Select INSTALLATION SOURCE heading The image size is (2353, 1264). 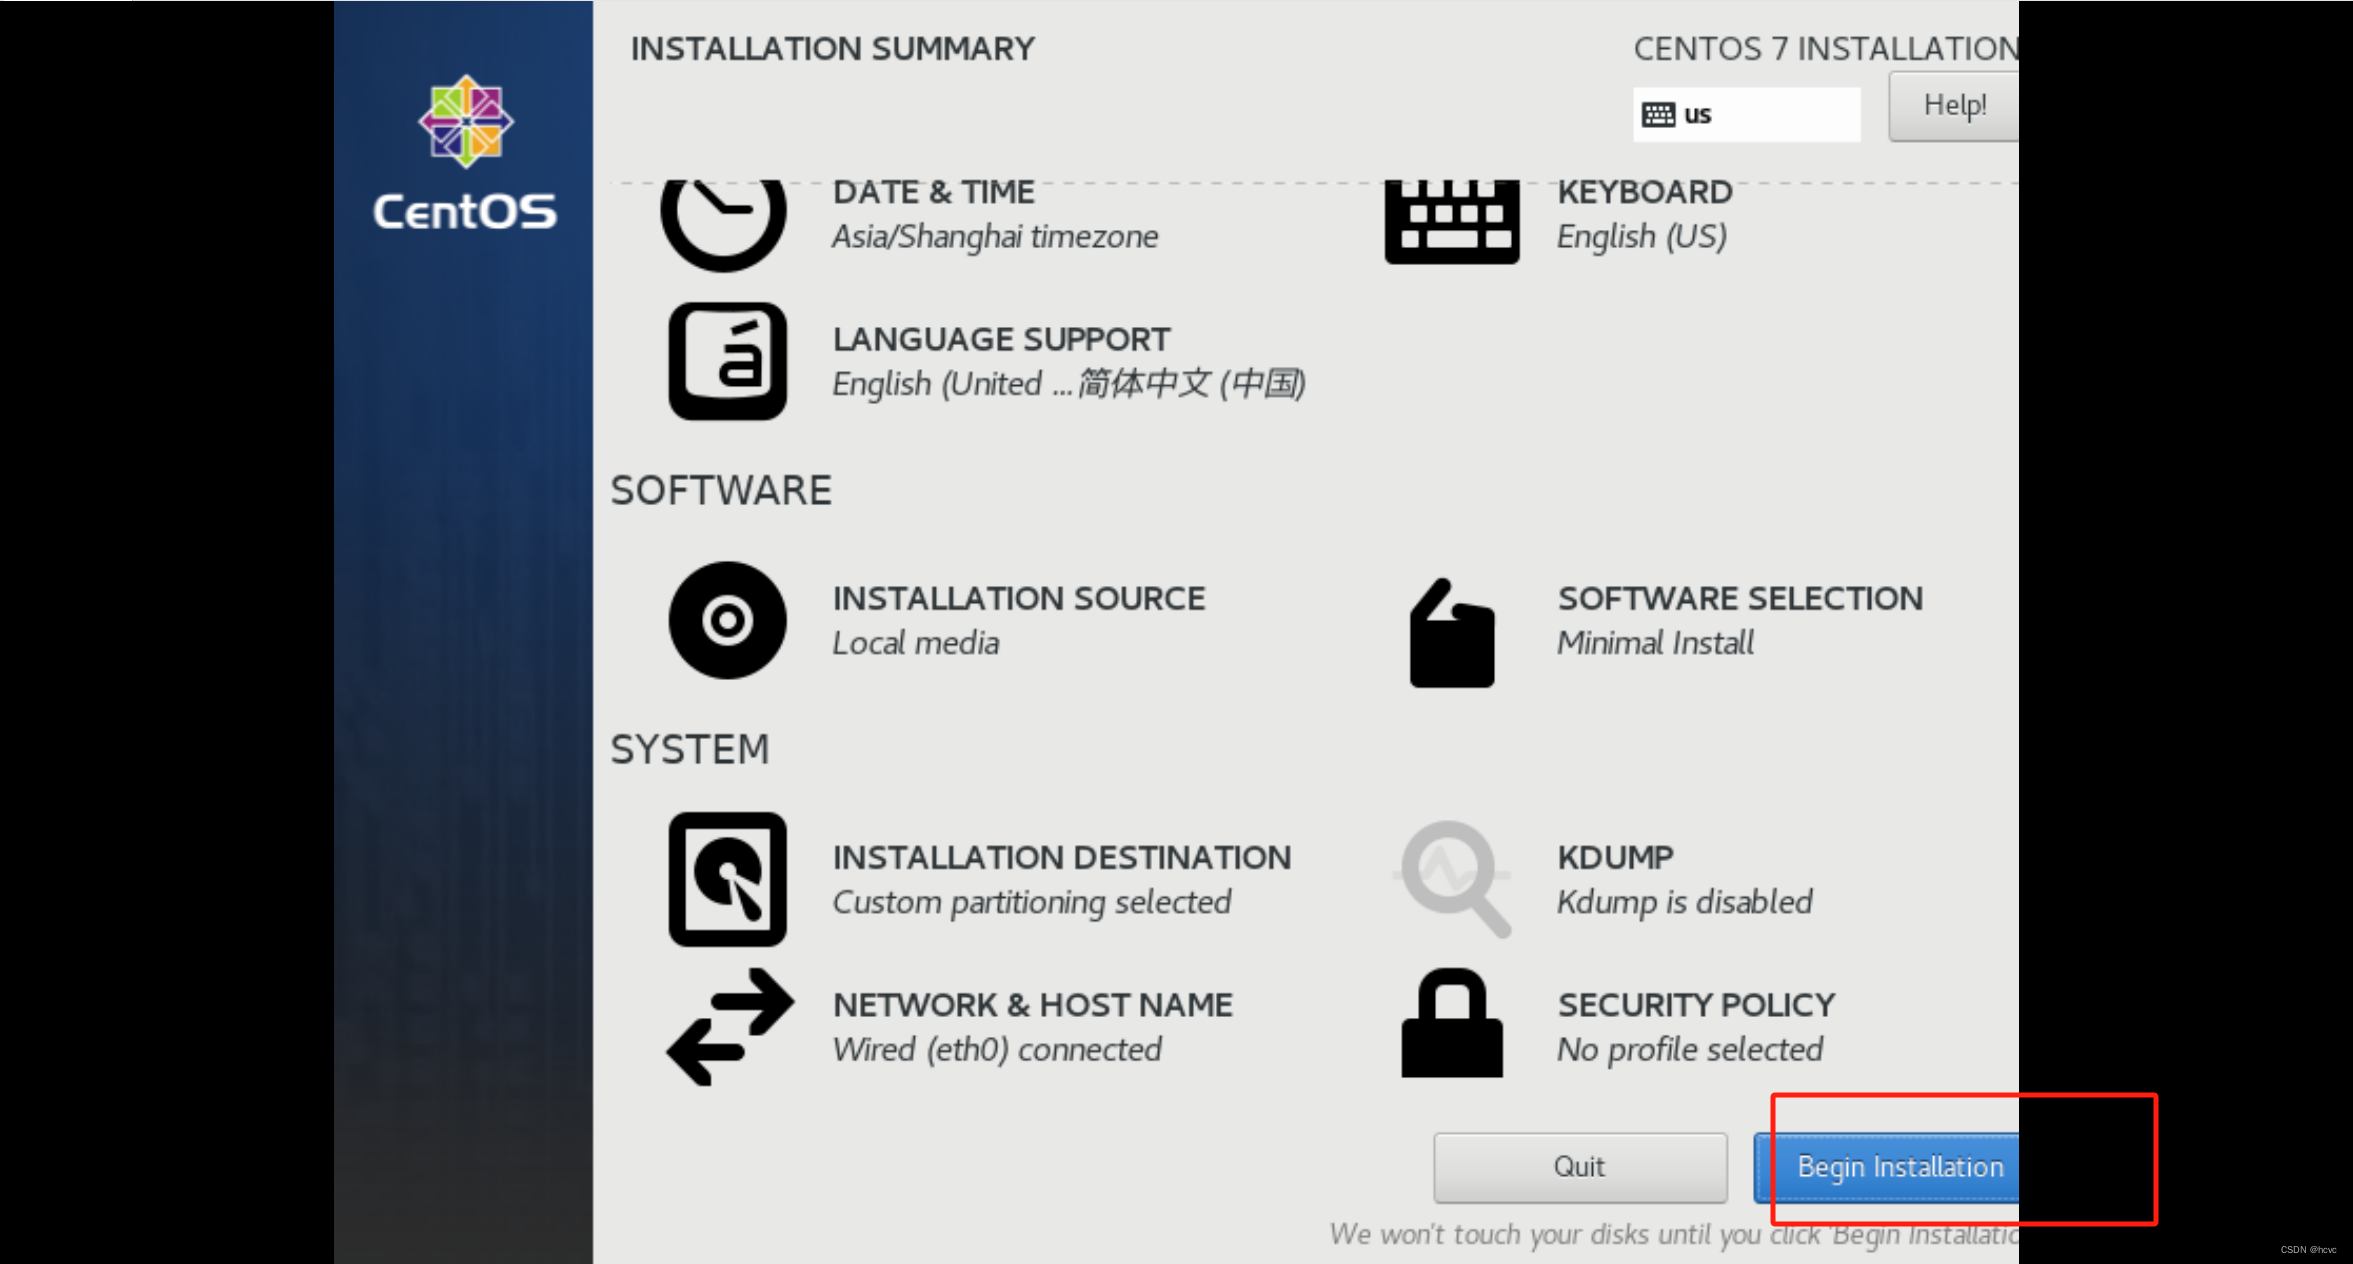pos(1019,599)
